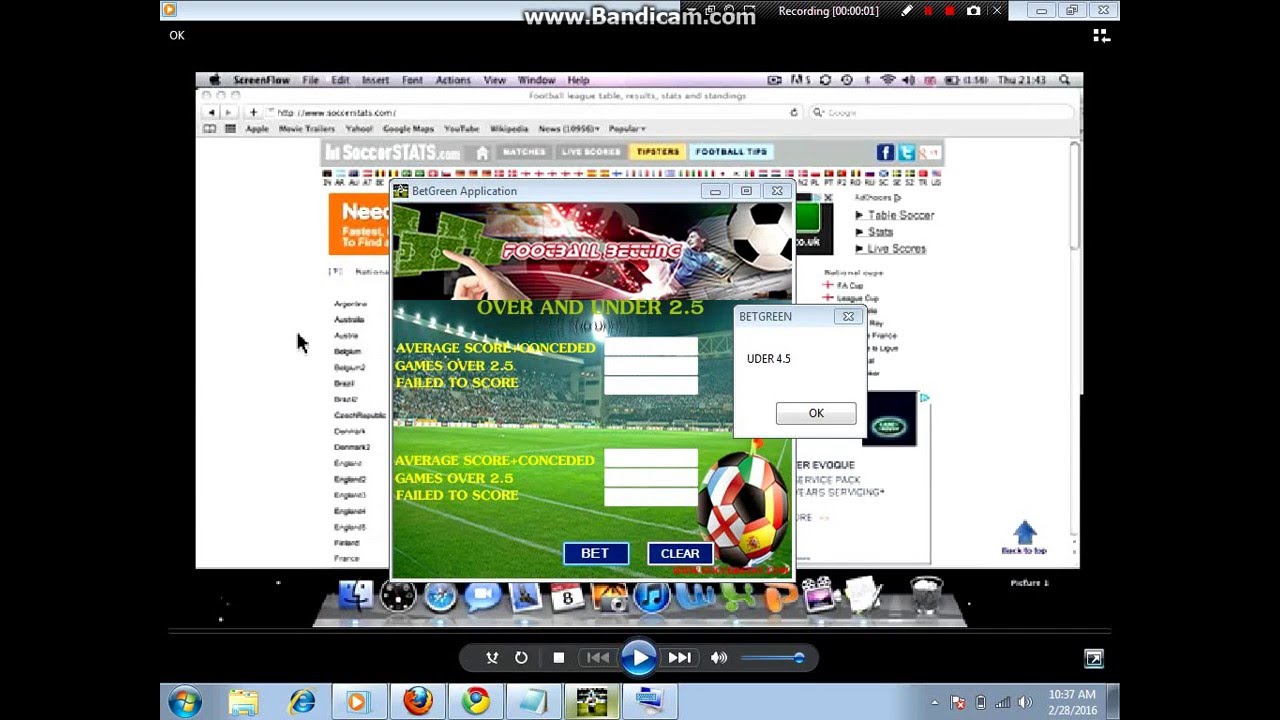Click the FOOTBALL TIPS tab

pyautogui.click(x=731, y=152)
